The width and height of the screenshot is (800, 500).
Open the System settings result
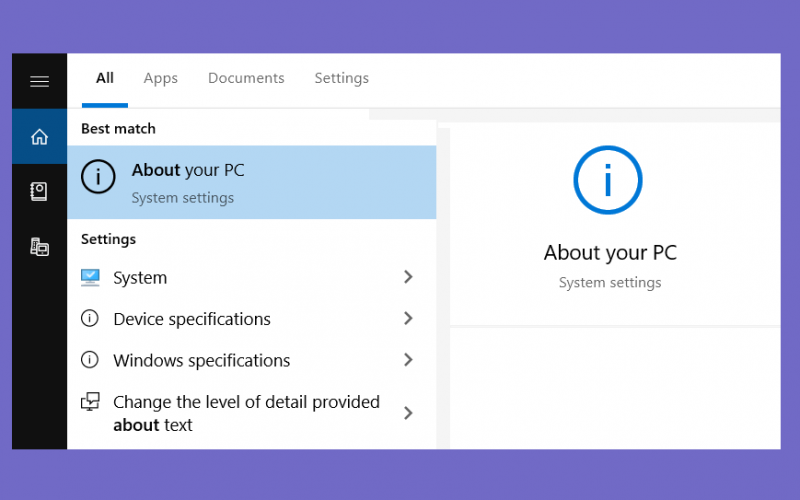pyautogui.click(x=252, y=278)
